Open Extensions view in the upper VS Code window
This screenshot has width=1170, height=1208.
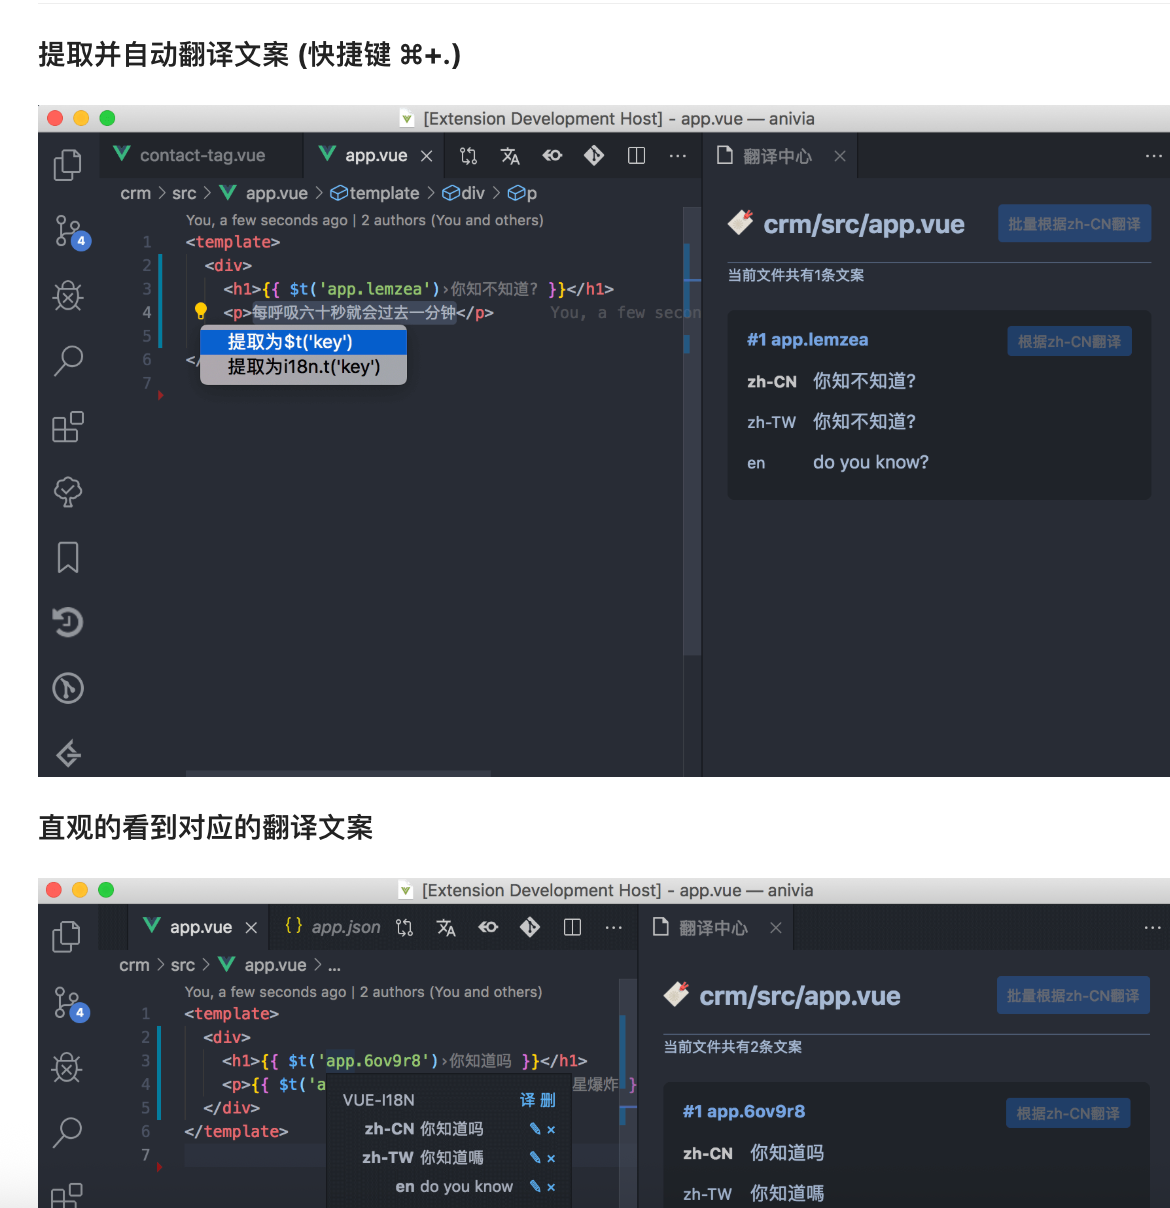coord(68,427)
